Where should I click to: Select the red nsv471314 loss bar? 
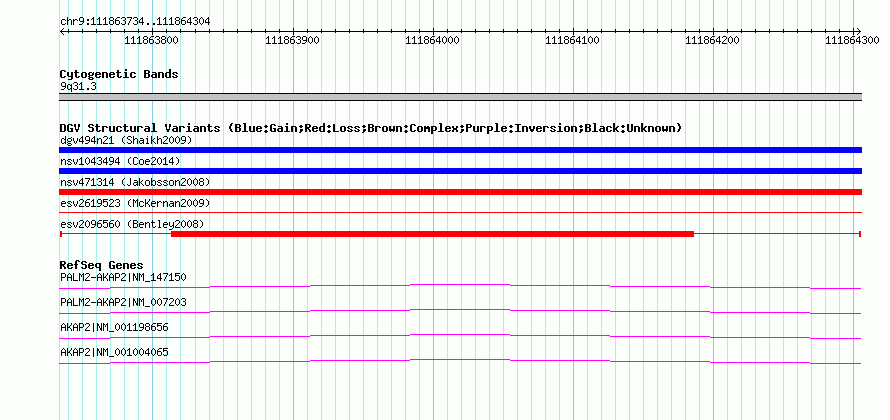461,192
